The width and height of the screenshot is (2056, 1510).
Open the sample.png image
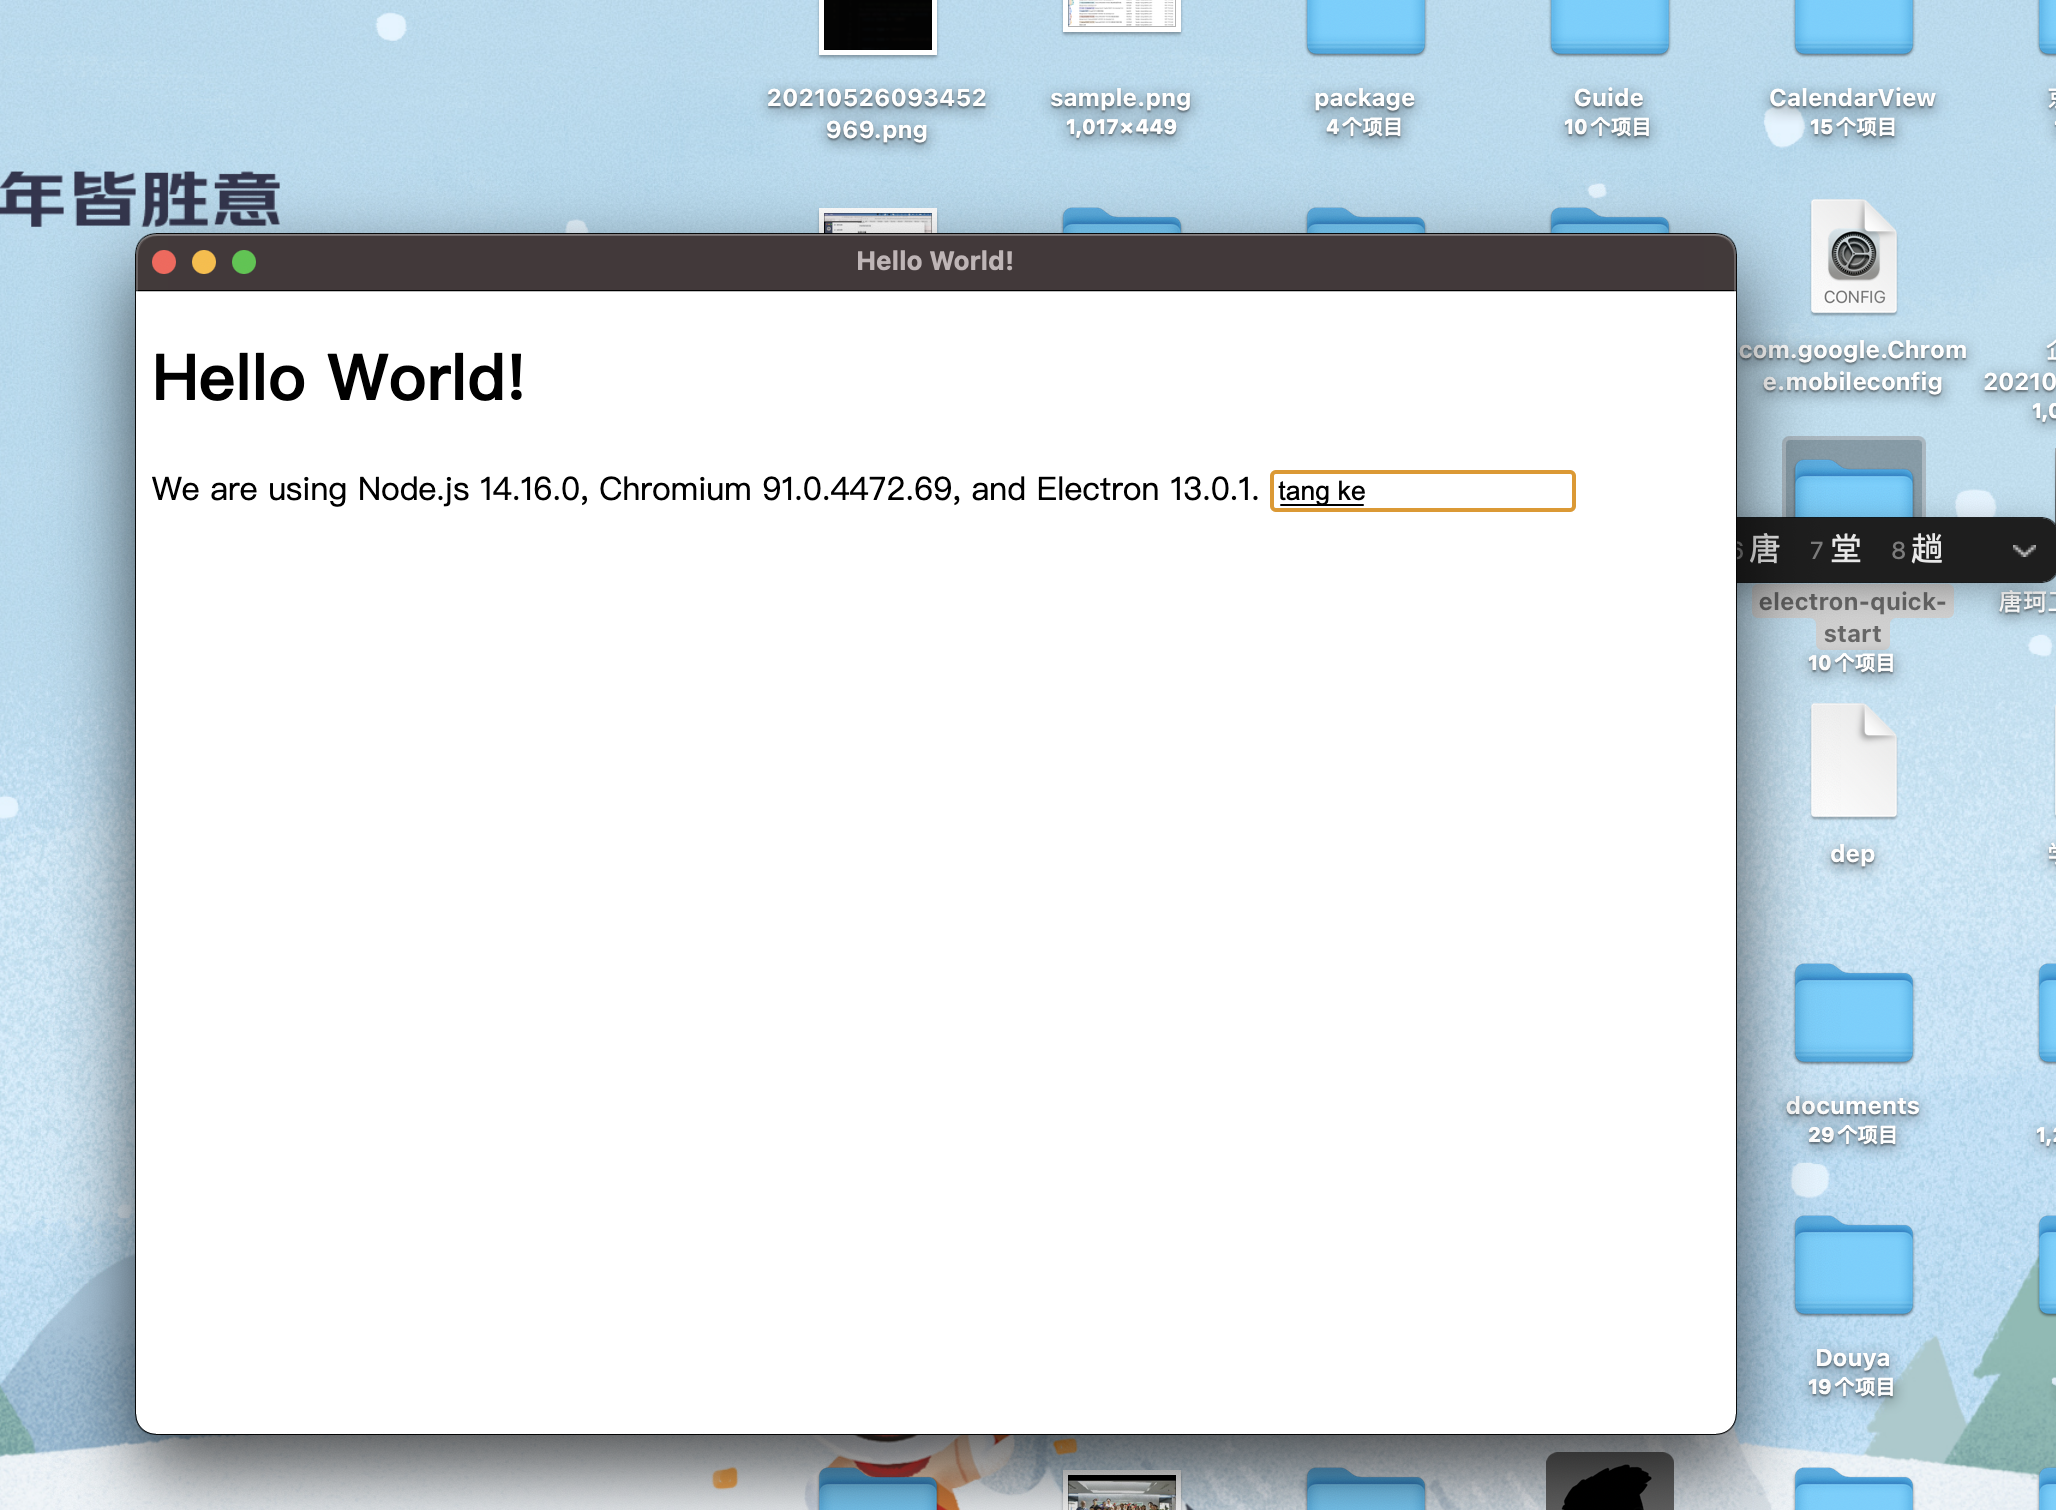1122,15
